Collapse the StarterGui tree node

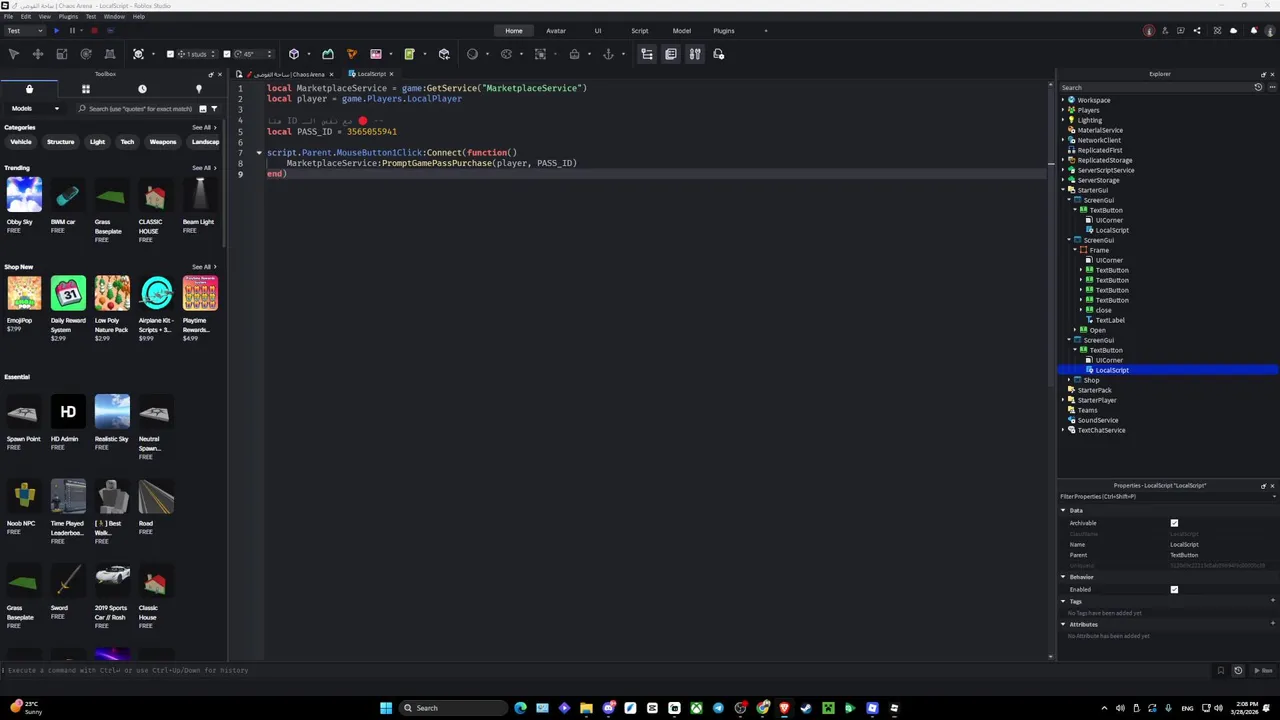coord(1063,190)
